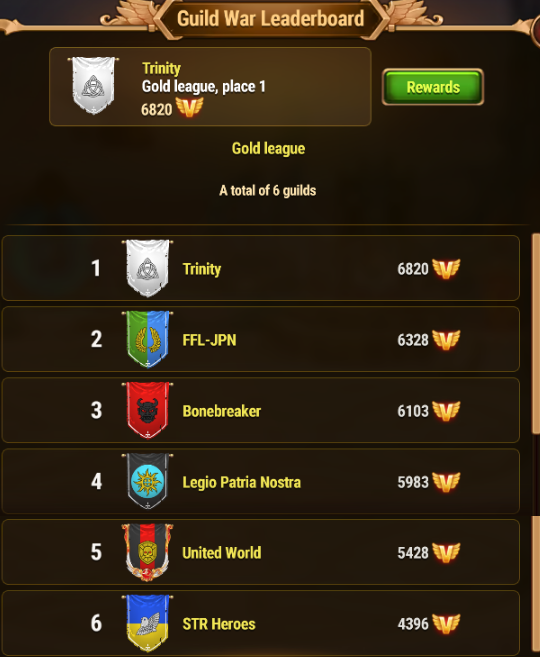Viewport: 540px width, 657px height.
Task: Click Bonebreaker red demon banner
Action: pyautogui.click(x=147, y=410)
